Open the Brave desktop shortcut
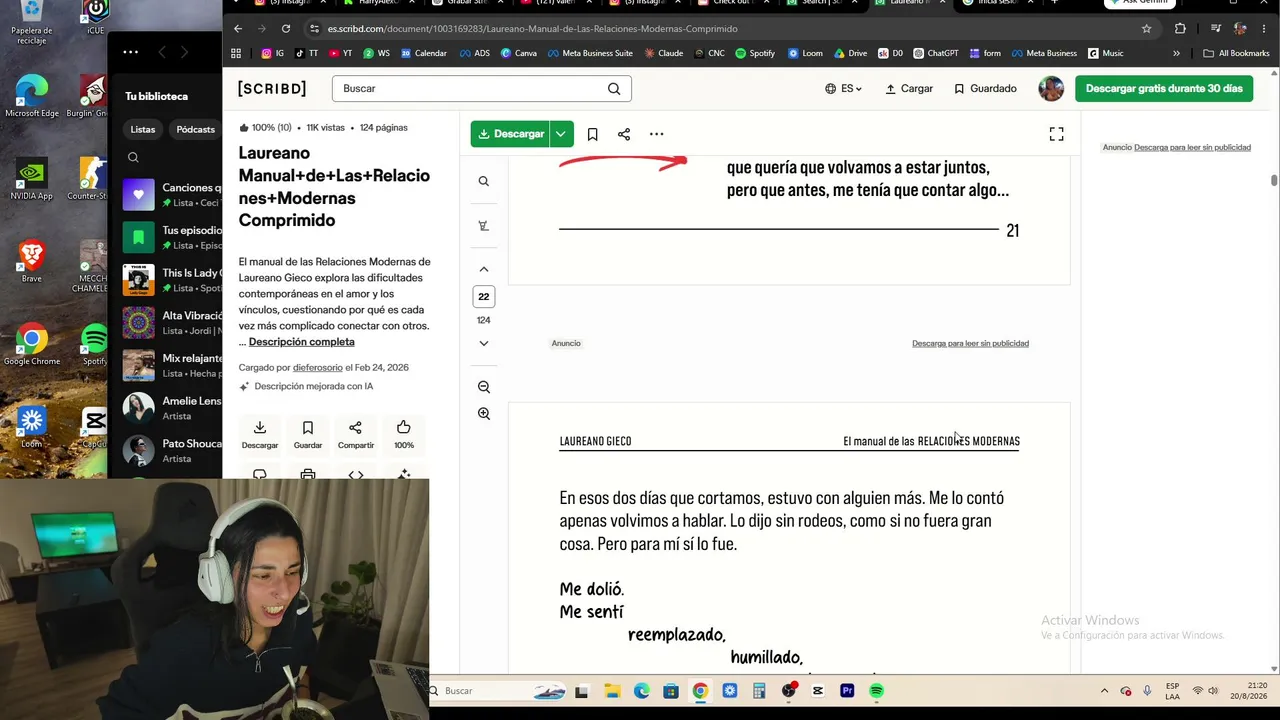 click(x=32, y=261)
